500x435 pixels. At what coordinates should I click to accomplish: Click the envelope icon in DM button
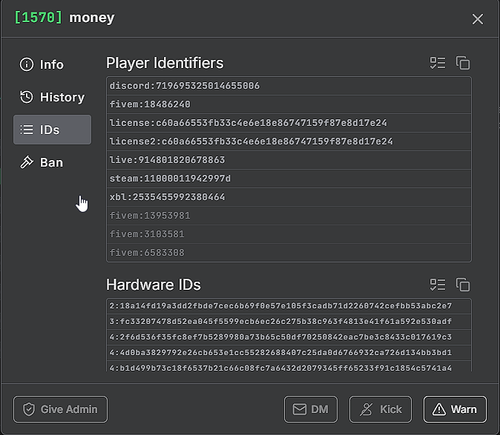[x=299, y=409]
